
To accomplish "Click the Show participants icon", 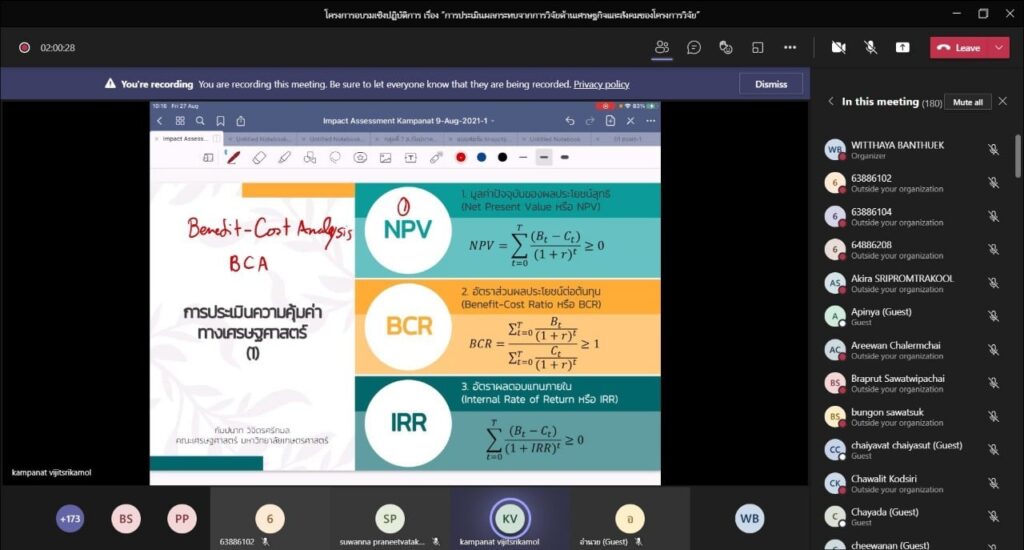I will tap(661, 47).
